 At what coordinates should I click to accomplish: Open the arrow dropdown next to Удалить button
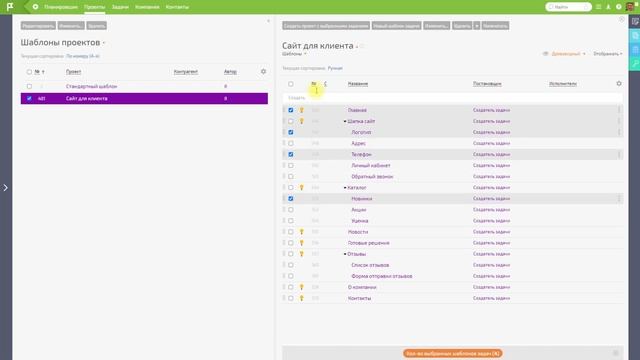coord(476,26)
